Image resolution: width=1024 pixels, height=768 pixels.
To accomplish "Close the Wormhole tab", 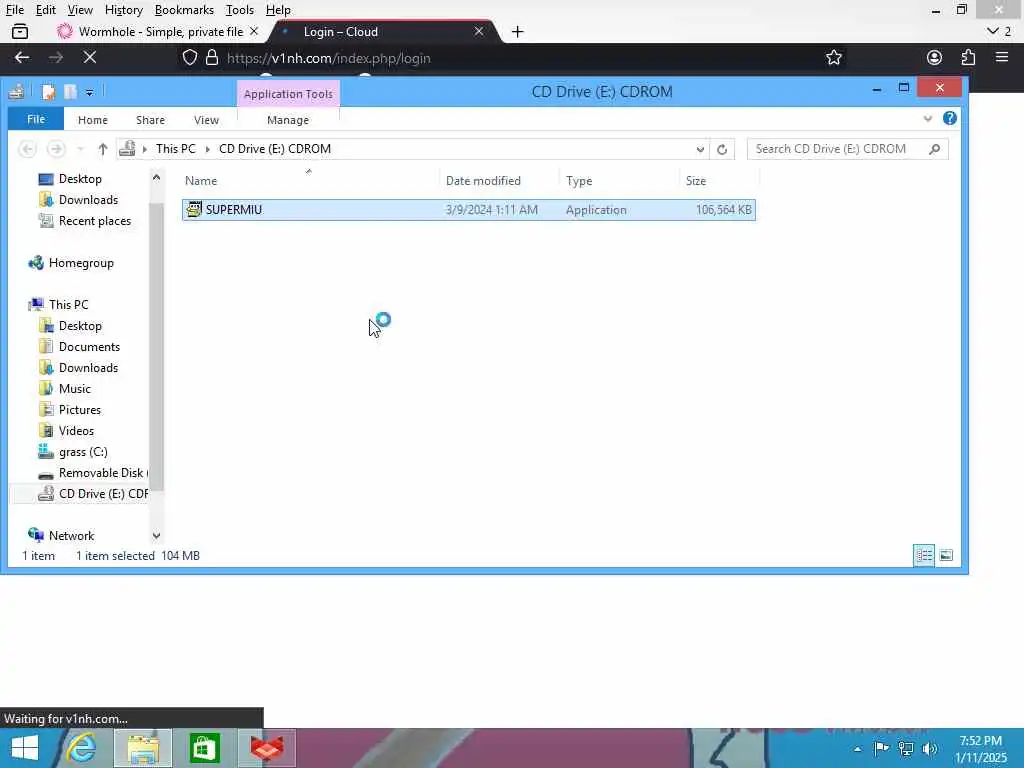I will point(253,31).
